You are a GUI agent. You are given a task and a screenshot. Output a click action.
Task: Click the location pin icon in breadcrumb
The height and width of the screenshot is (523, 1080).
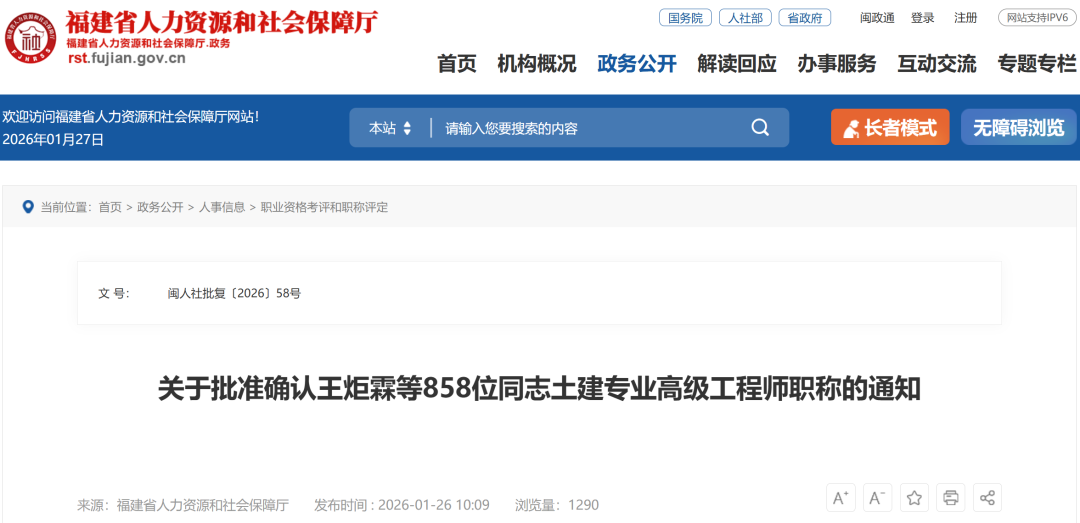click(x=28, y=207)
